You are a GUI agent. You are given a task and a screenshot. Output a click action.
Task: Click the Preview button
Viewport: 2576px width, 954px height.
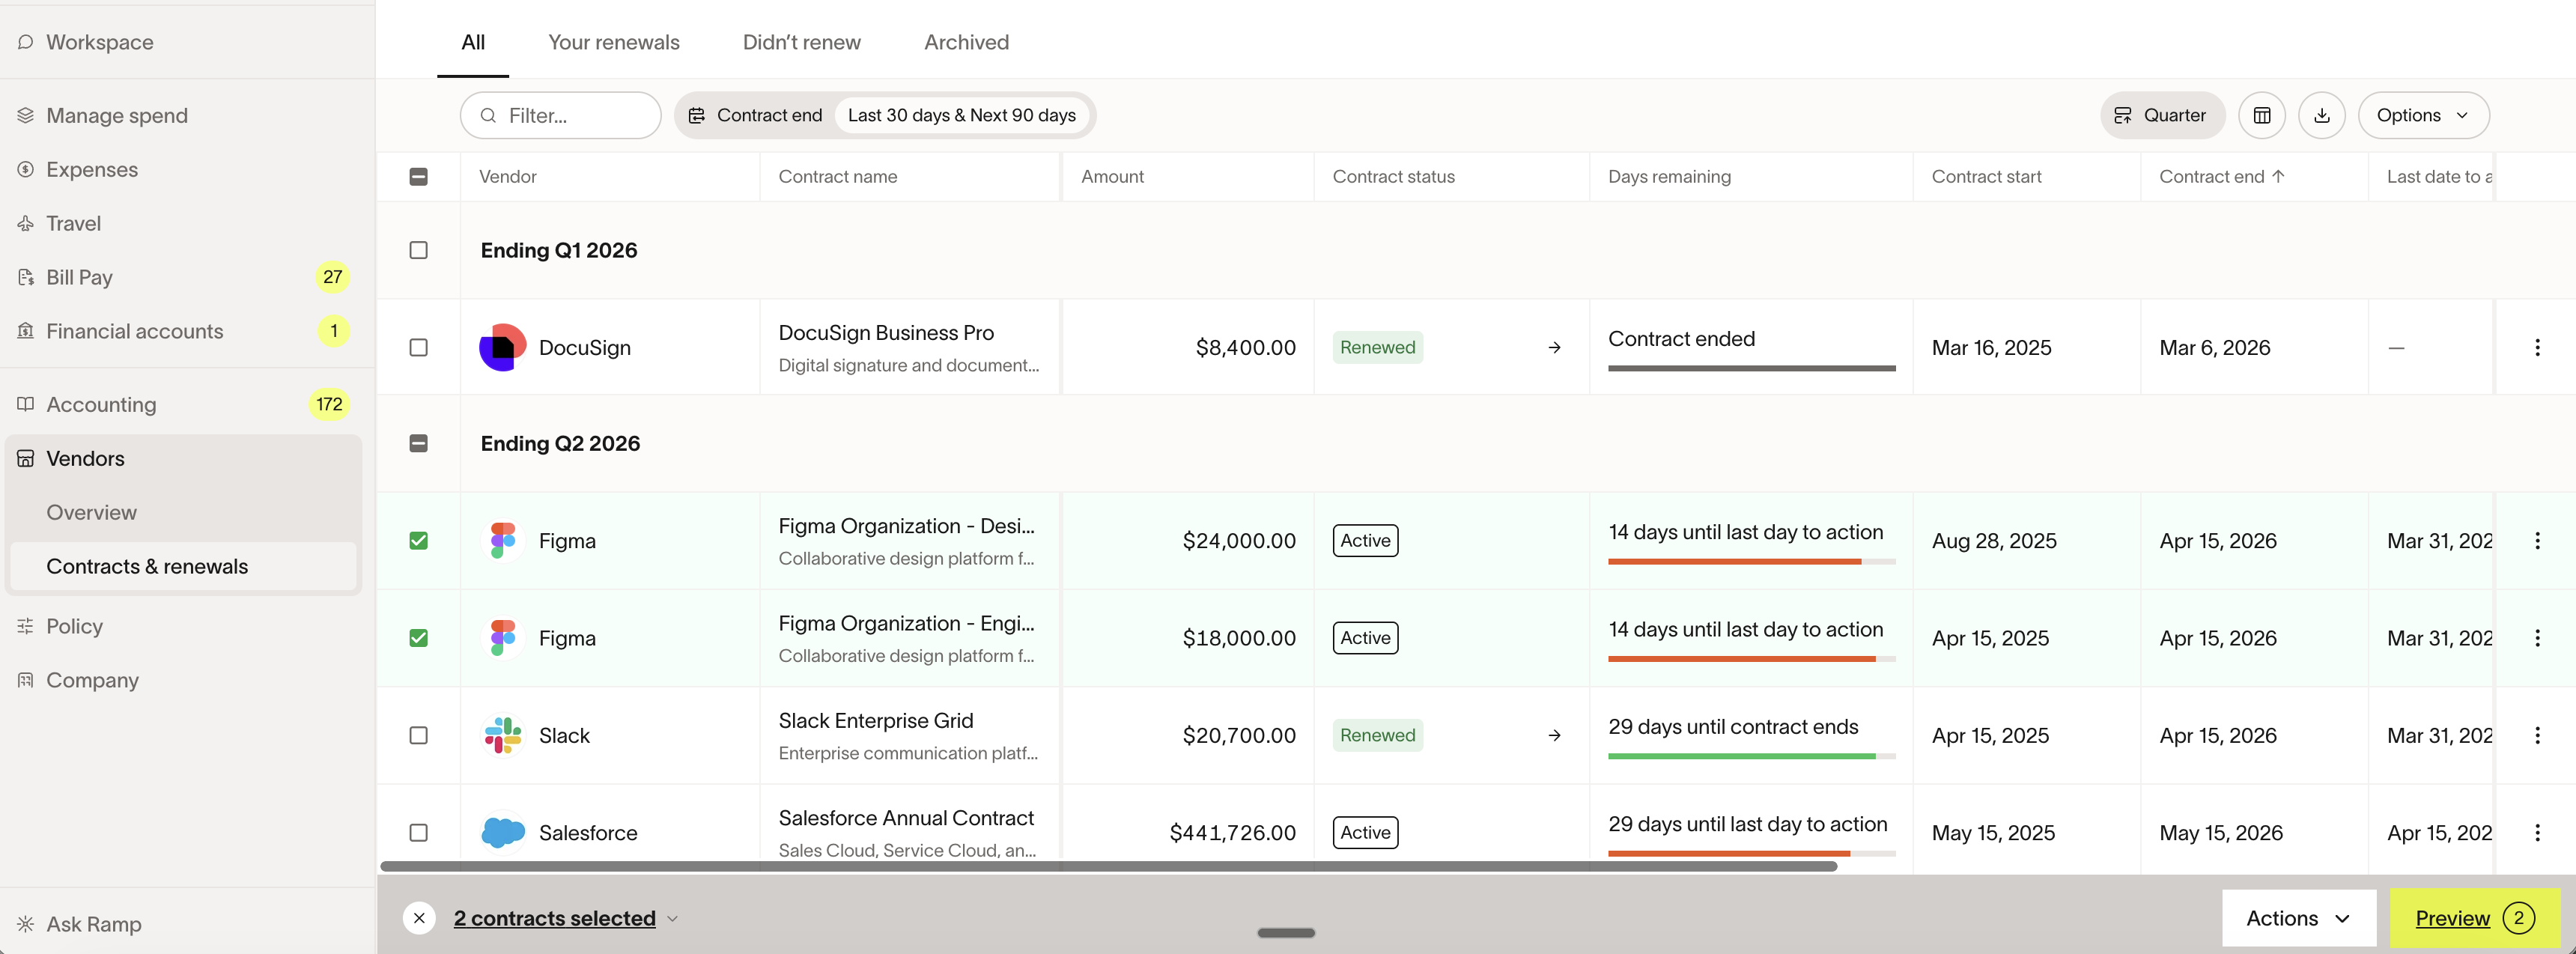pos(2474,918)
